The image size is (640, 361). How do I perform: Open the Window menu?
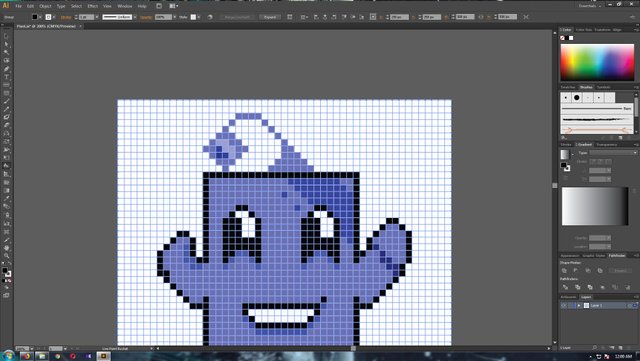[124, 6]
